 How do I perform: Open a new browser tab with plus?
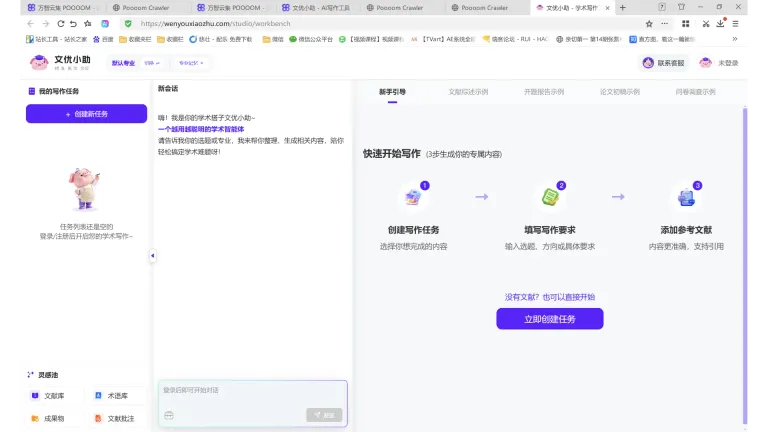(x=623, y=7)
